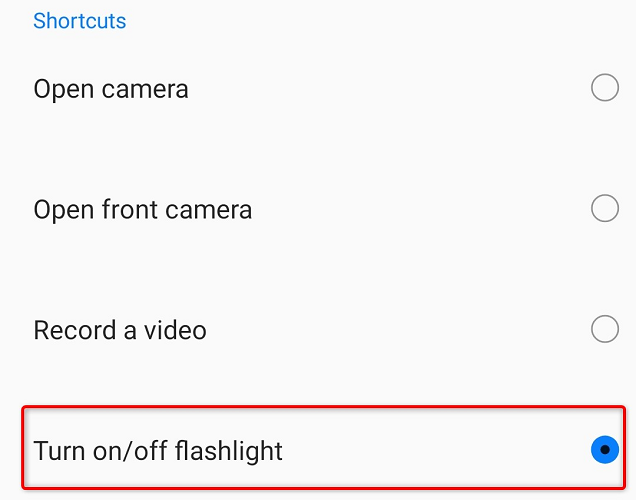
Task: Click the Shortcuts section header
Action: point(80,21)
